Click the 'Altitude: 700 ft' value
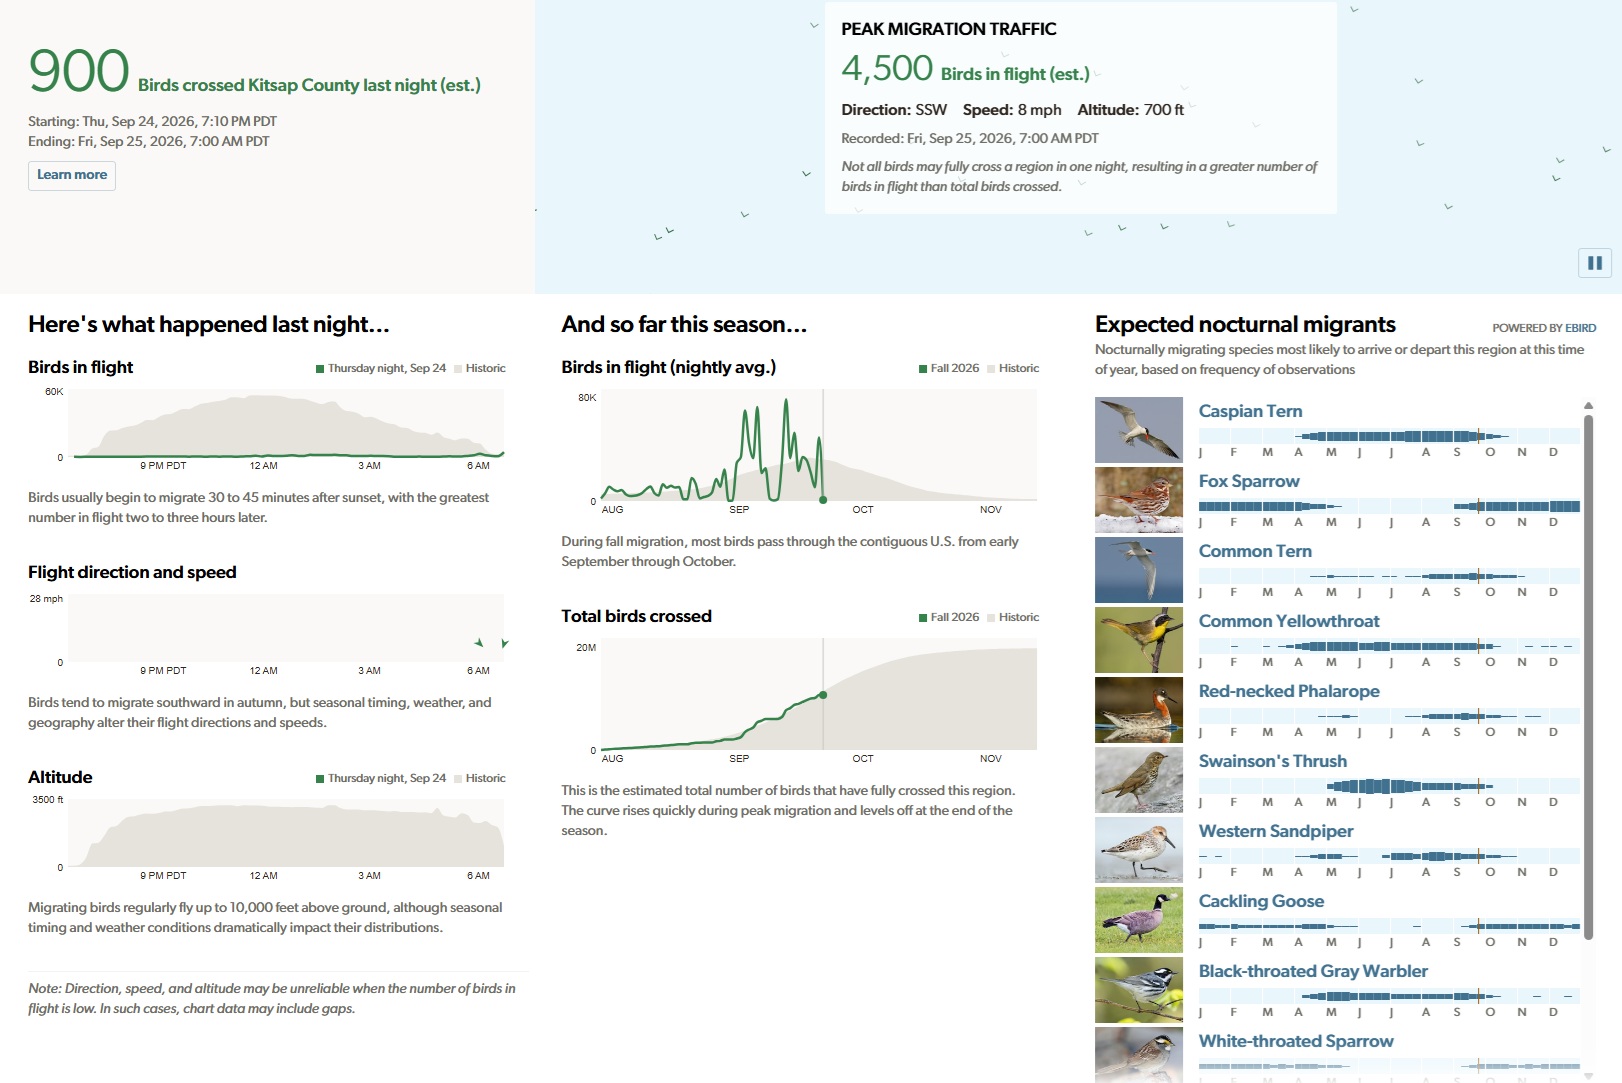This screenshot has height=1083, width=1622. [x=1131, y=110]
